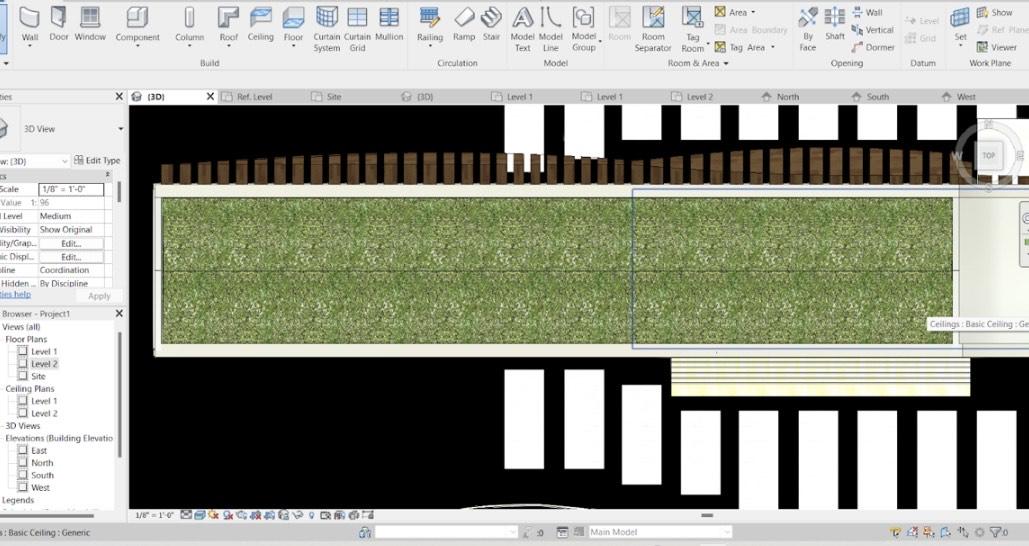Choose the Component tool icon
The height and width of the screenshot is (546, 1029).
[137, 18]
